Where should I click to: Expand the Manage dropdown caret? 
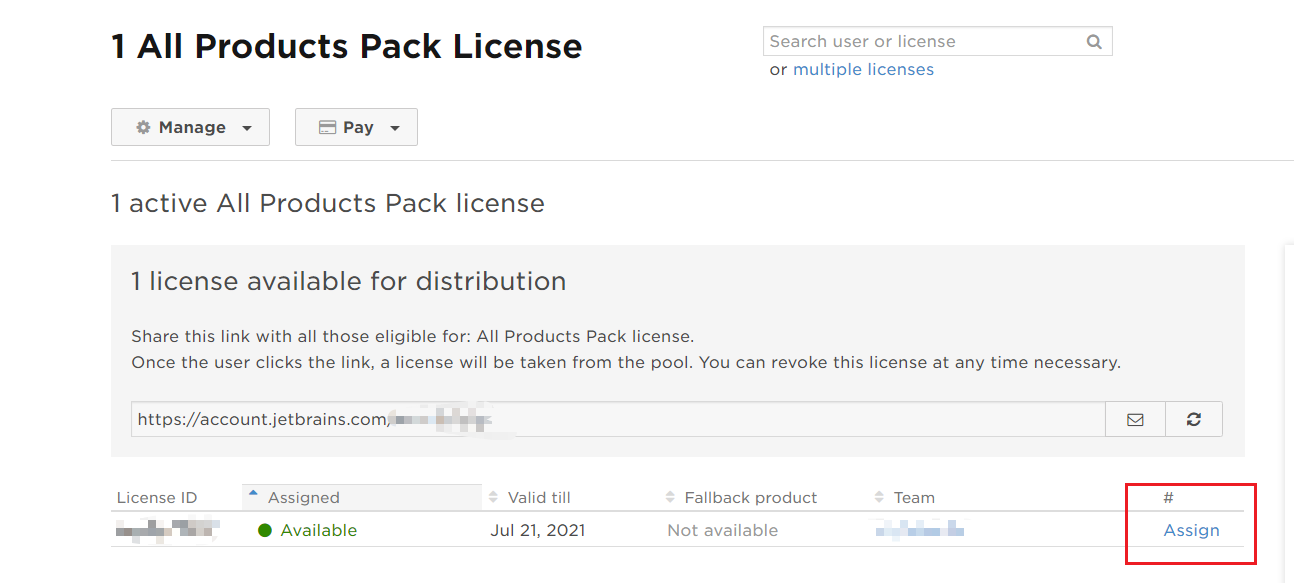[247, 129]
